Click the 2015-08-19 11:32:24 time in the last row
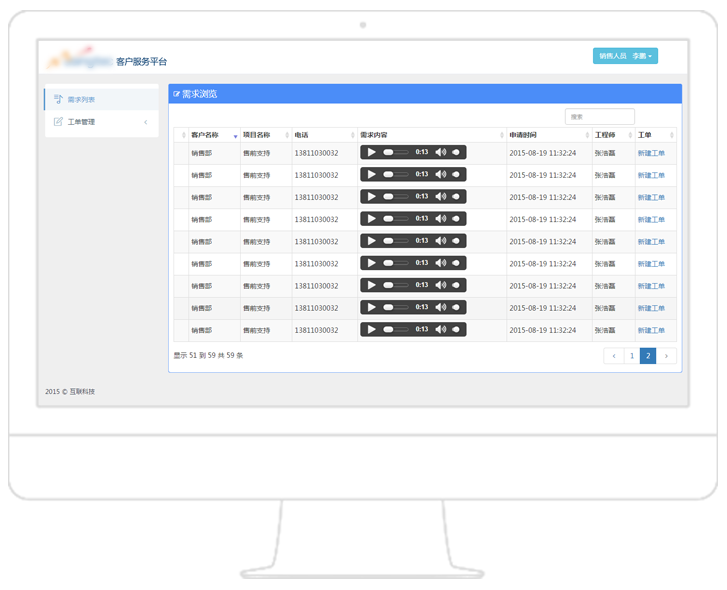The width and height of the screenshot is (727, 590). point(542,330)
